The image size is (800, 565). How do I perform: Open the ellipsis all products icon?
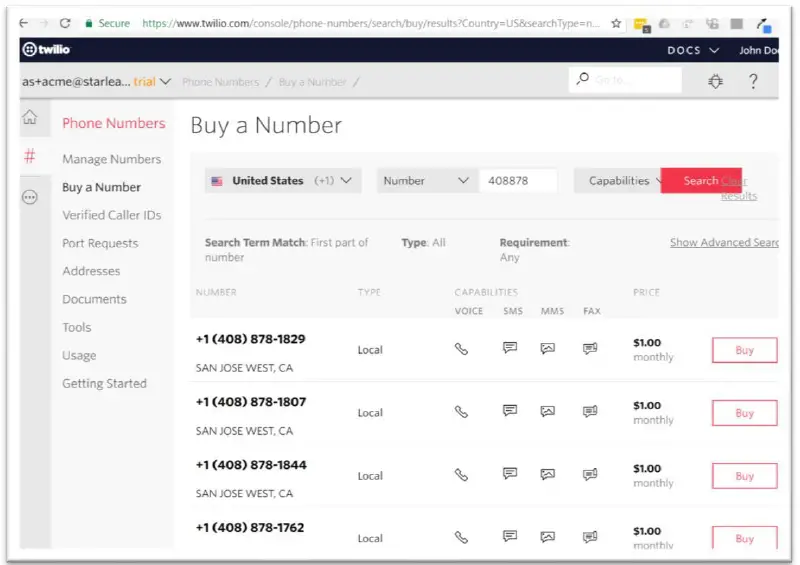point(30,197)
